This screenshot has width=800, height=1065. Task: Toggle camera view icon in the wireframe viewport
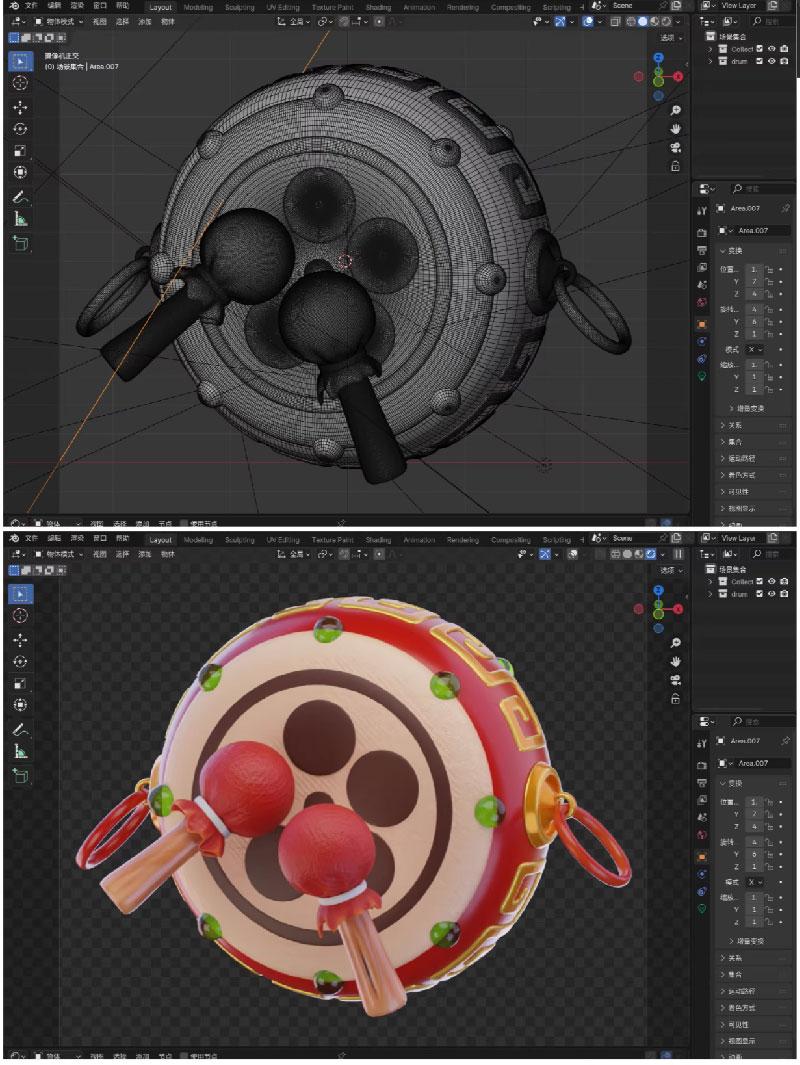pyautogui.click(x=676, y=147)
